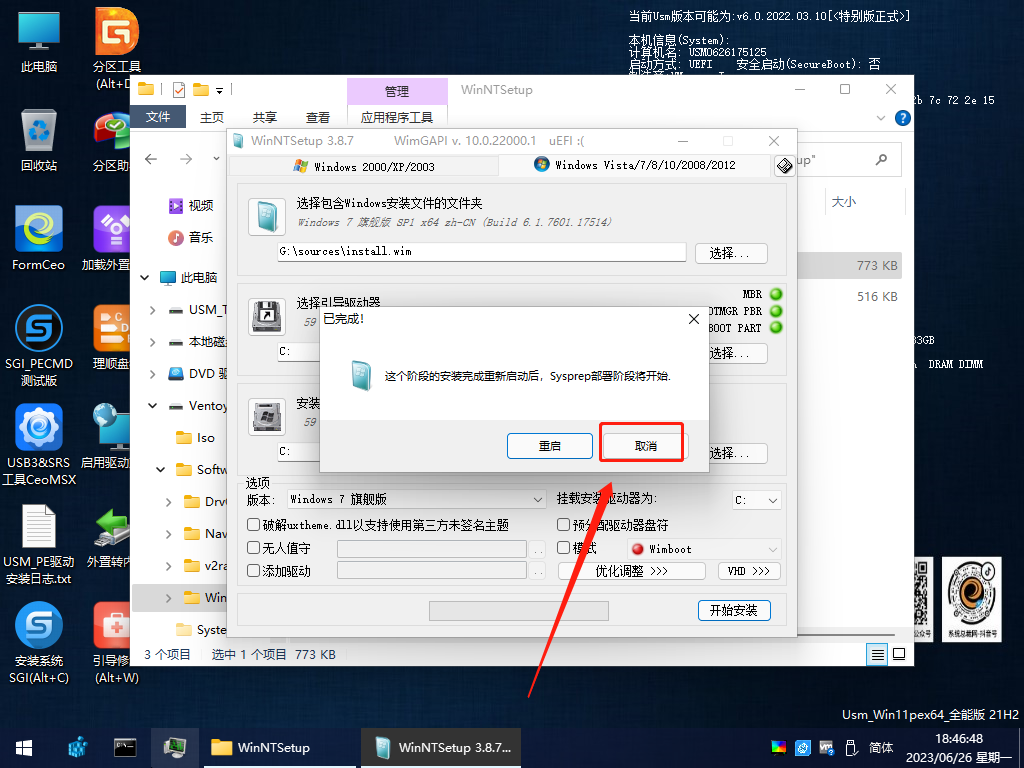Expand the 本地磁盘 tree node
1024x768 pixels.
point(153,342)
